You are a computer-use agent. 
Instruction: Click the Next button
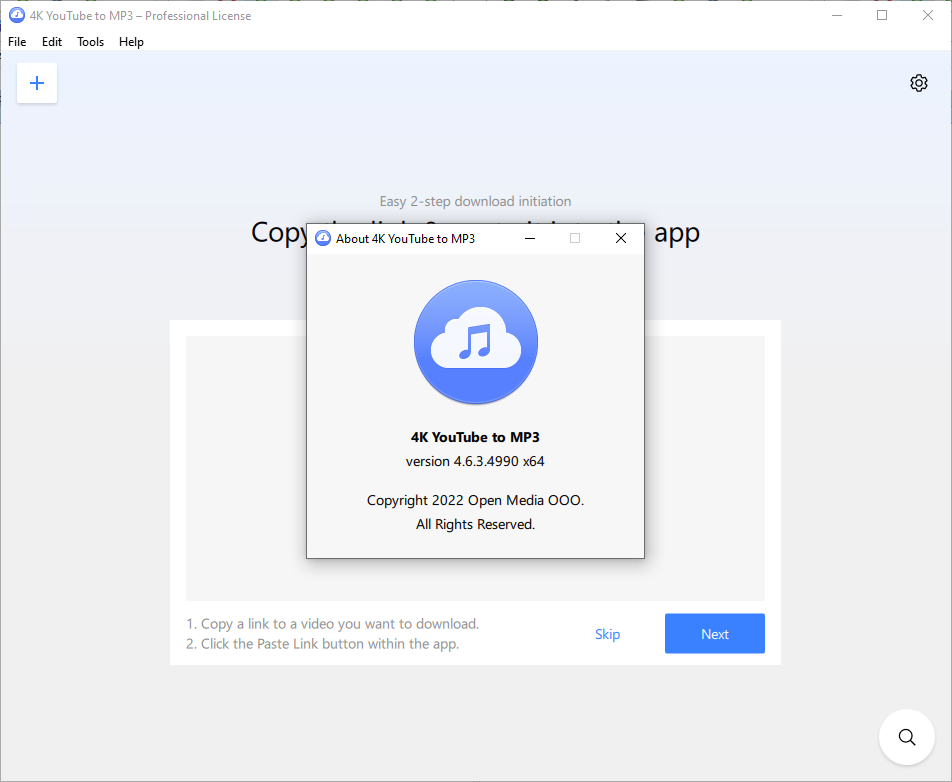click(x=715, y=633)
